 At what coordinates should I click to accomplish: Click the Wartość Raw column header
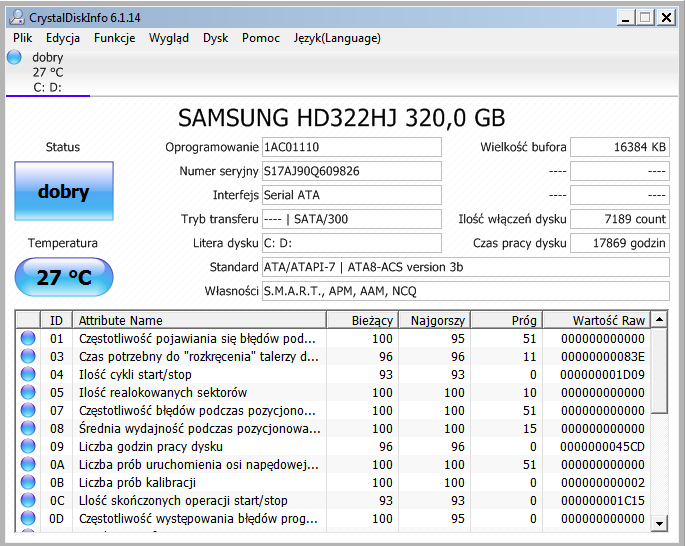(596, 321)
